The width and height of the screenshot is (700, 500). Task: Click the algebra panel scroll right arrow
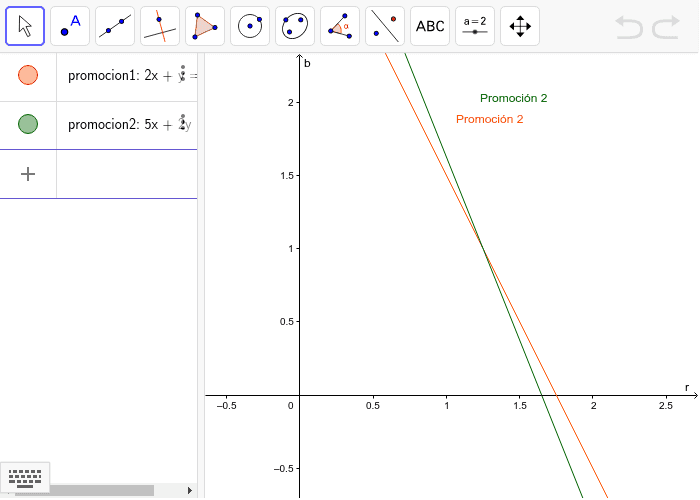tap(190, 491)
